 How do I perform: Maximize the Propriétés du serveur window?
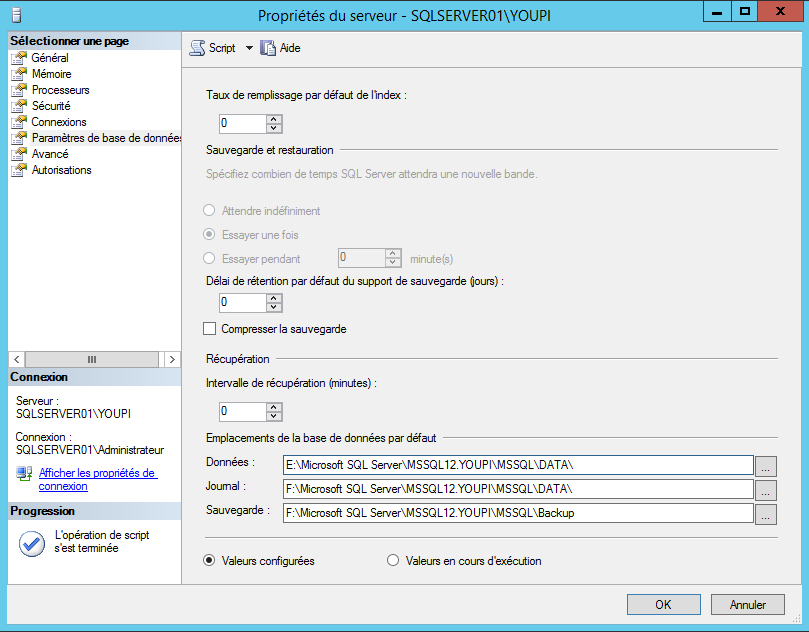tap(745, 12)
